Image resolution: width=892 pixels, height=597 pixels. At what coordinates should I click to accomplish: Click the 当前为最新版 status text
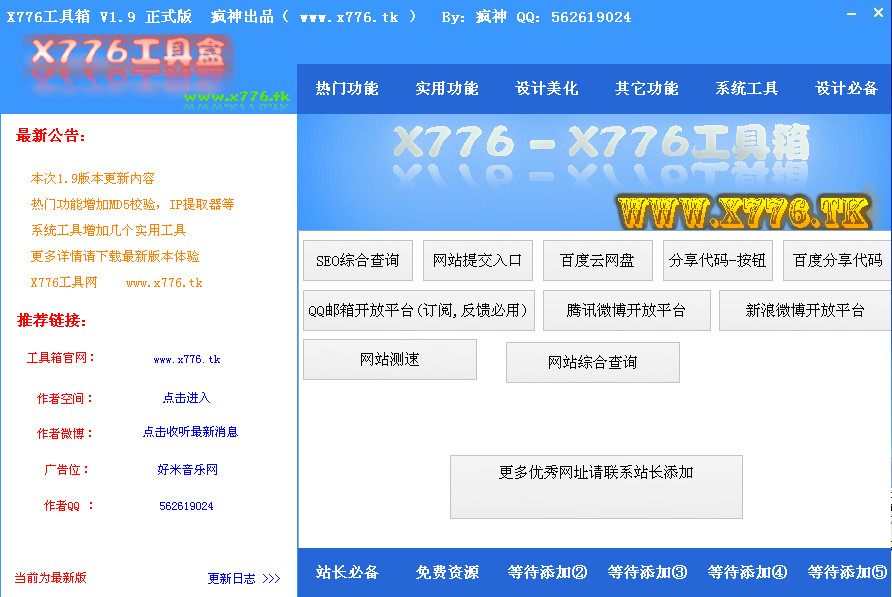pos(51,578)
